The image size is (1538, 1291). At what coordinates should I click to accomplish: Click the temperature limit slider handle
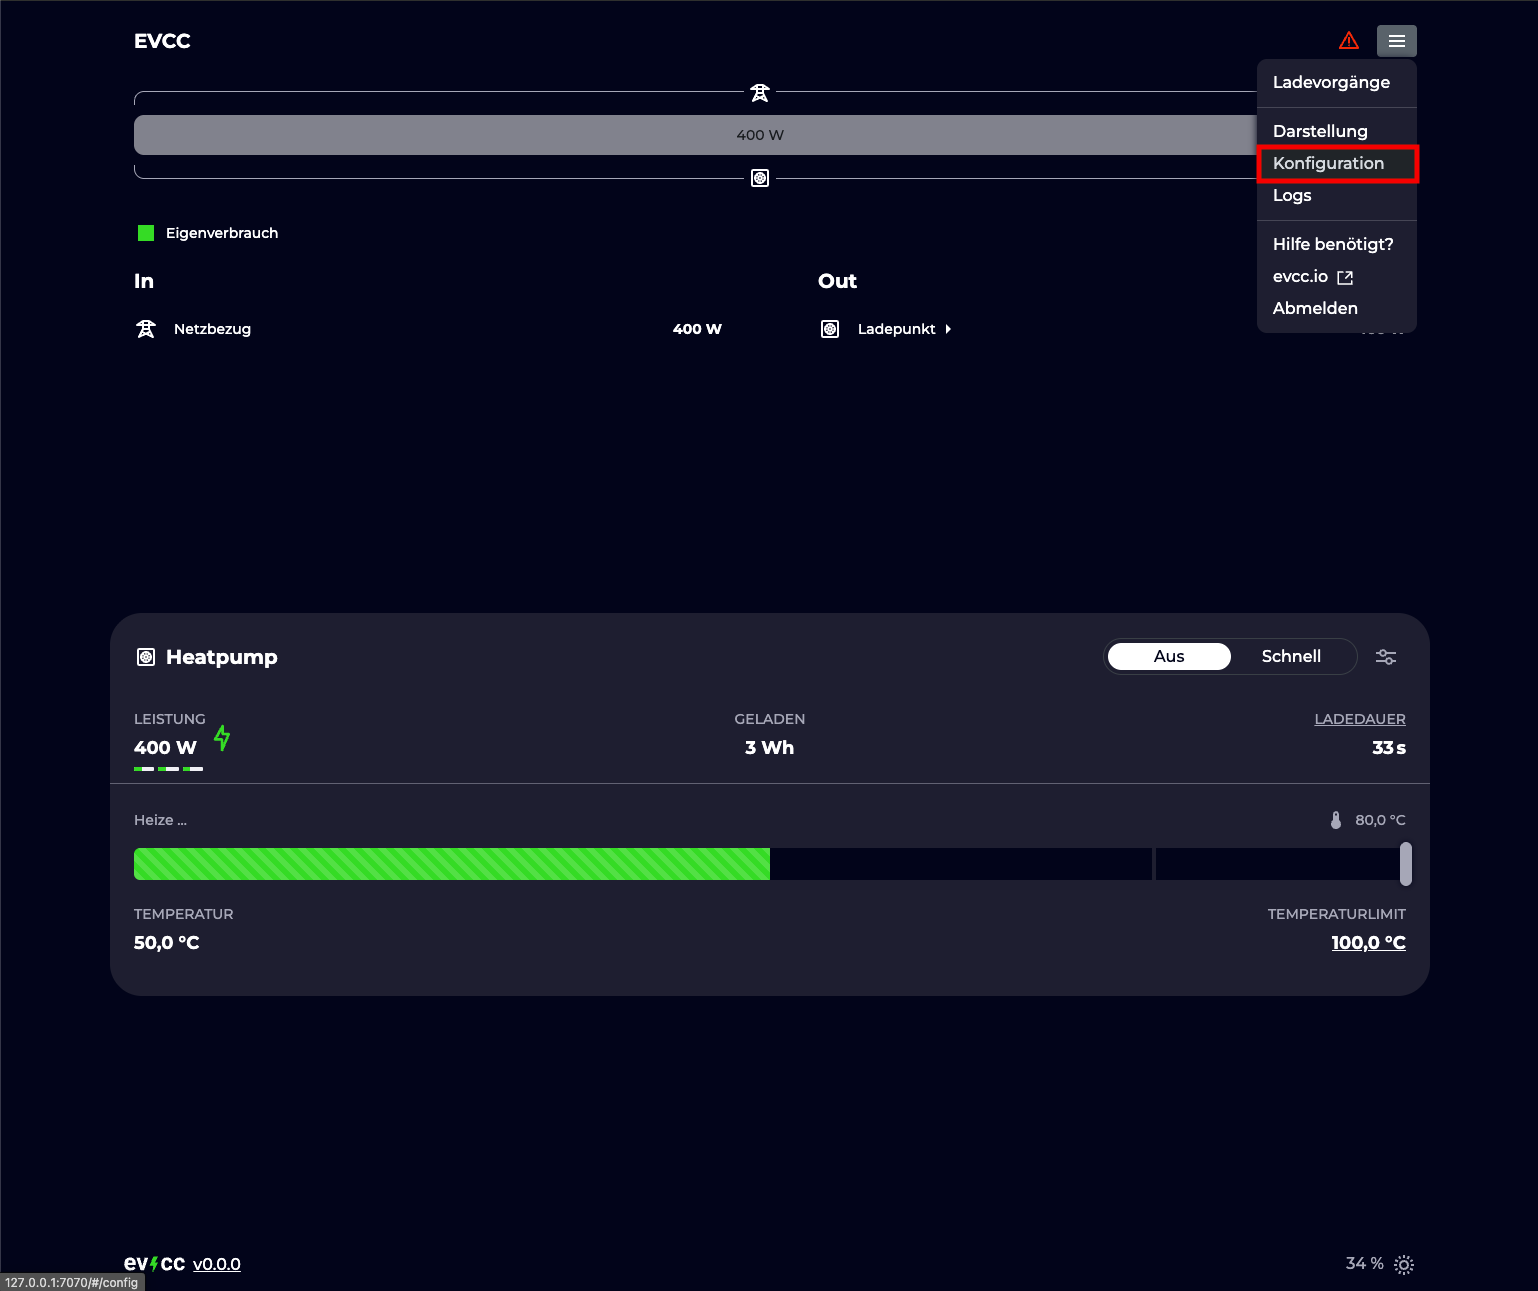(x=1405, y=864)
